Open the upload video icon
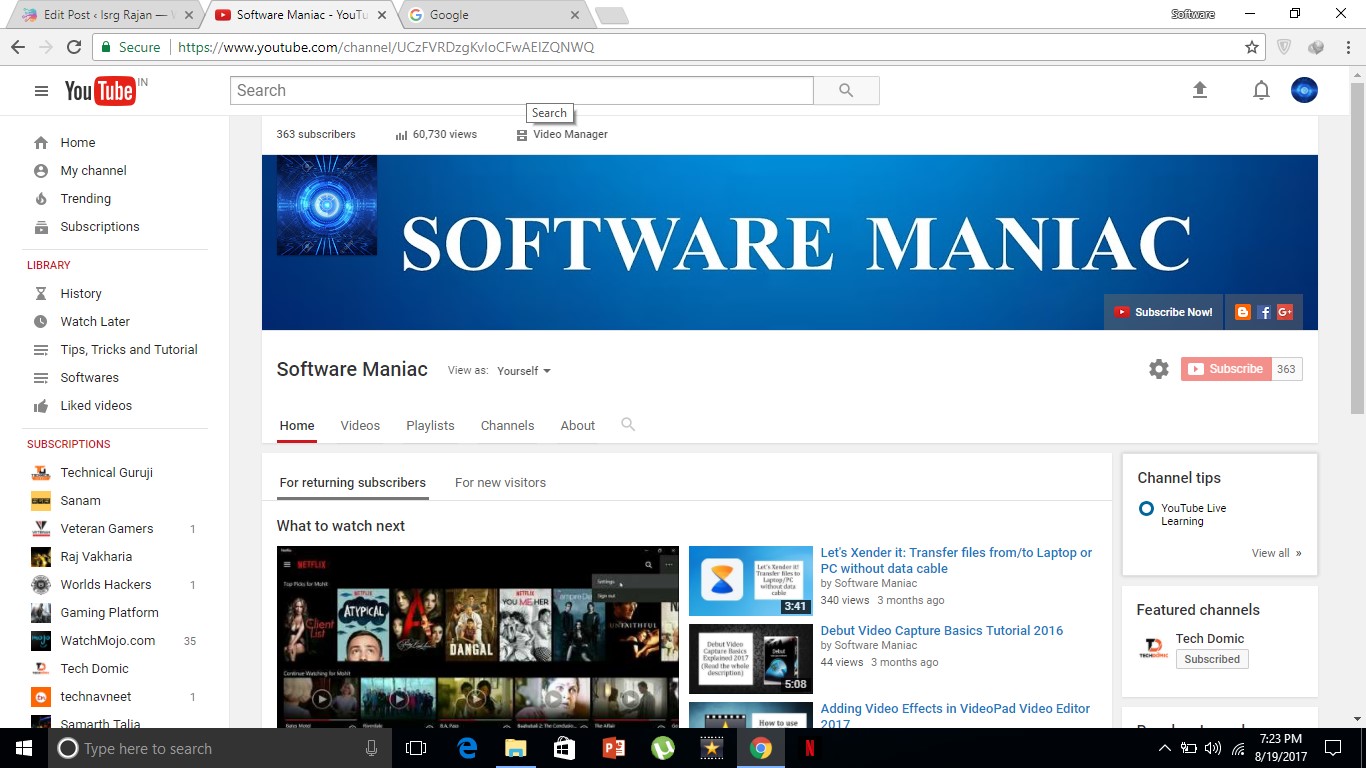 (1200, 90)
